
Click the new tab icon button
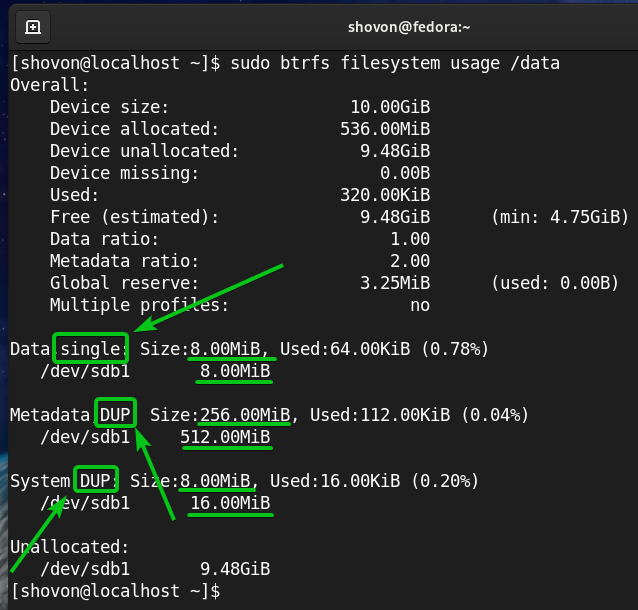click(x=33, y=26)
